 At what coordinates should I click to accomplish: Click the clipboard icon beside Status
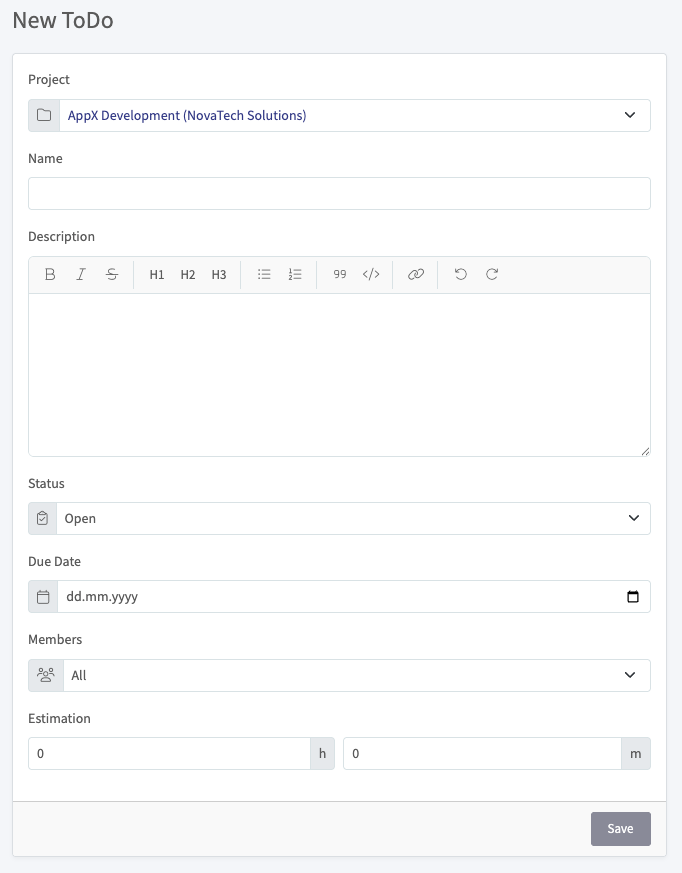click(x=42, y=518)
